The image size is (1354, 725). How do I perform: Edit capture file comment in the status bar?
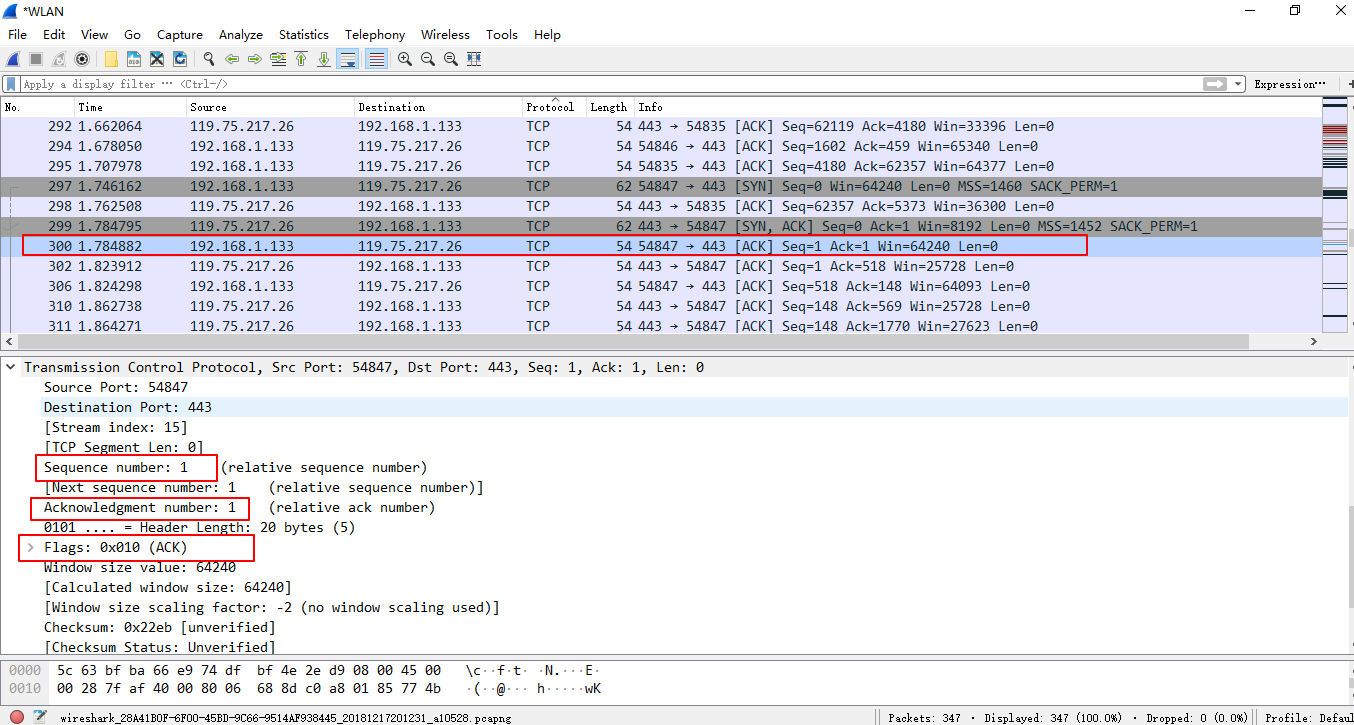[40, 717]
